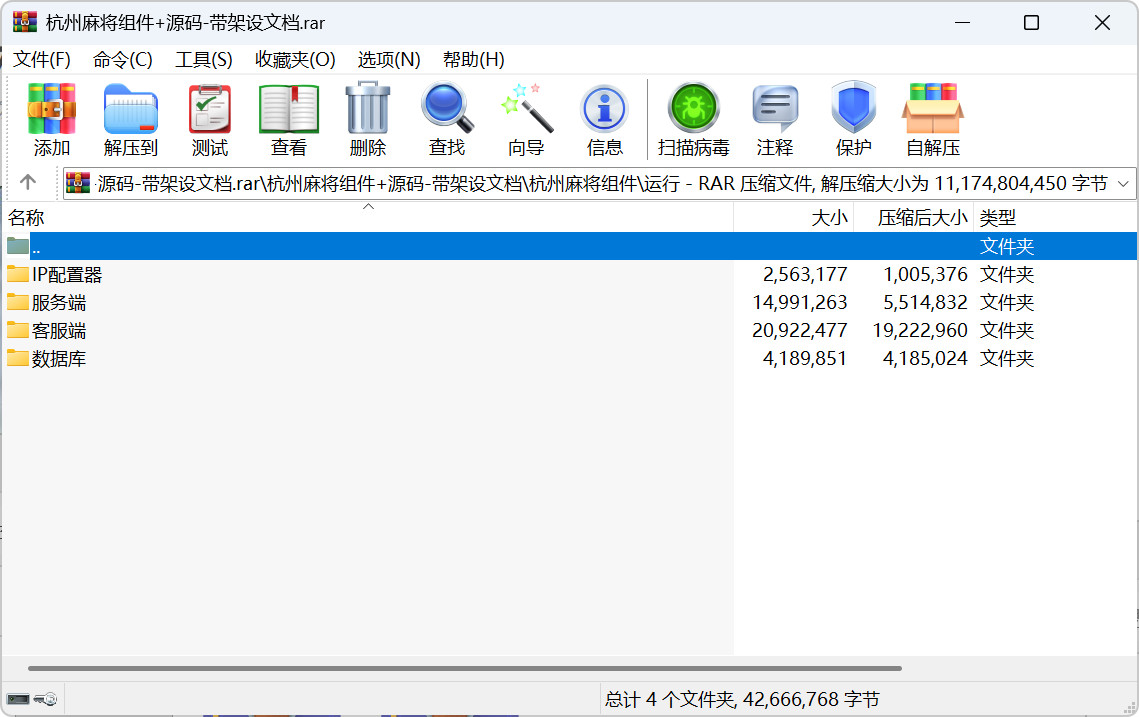The width and height of the screenshot is (1139, 717).
Task: Minimize the WinRAR window
Action: click(x=962, y=23)
